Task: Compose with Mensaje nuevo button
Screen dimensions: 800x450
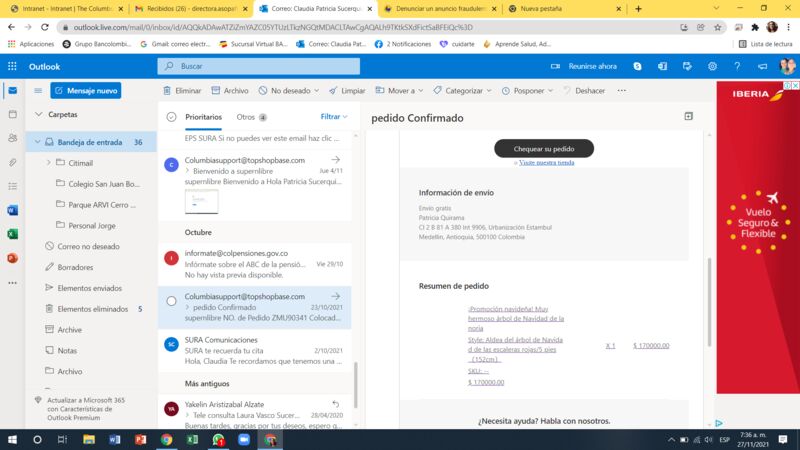Action: [86, 91]
